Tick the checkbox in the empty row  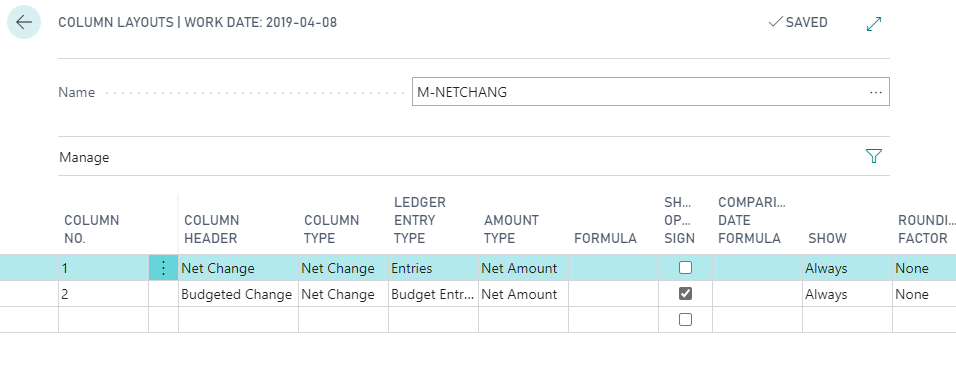tap(685, 319)
